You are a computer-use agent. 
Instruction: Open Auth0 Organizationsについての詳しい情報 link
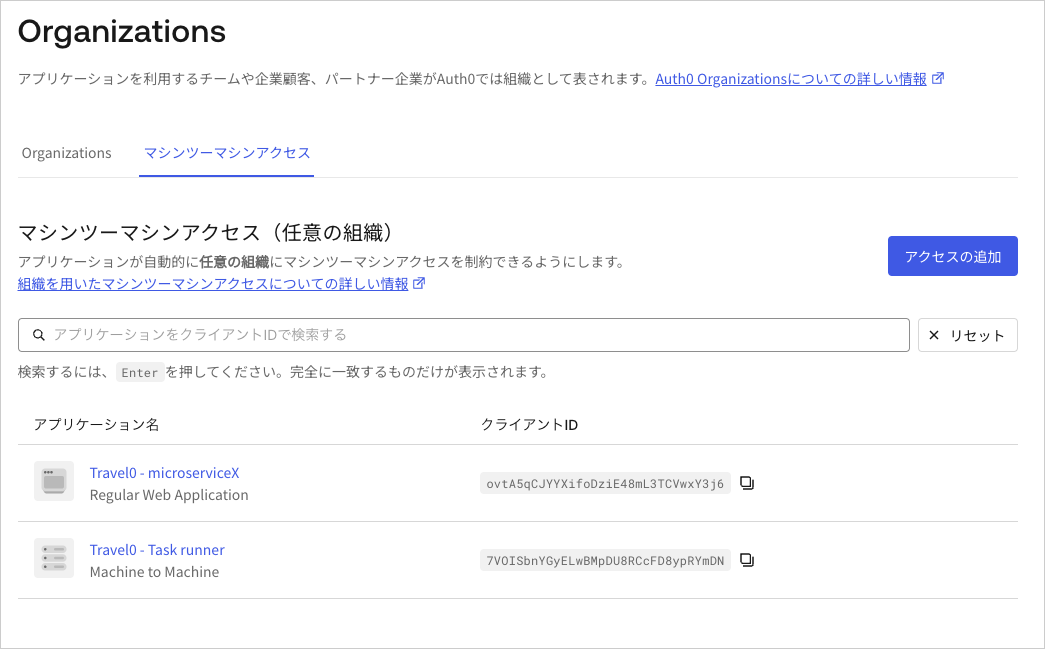tap(790, 79)
